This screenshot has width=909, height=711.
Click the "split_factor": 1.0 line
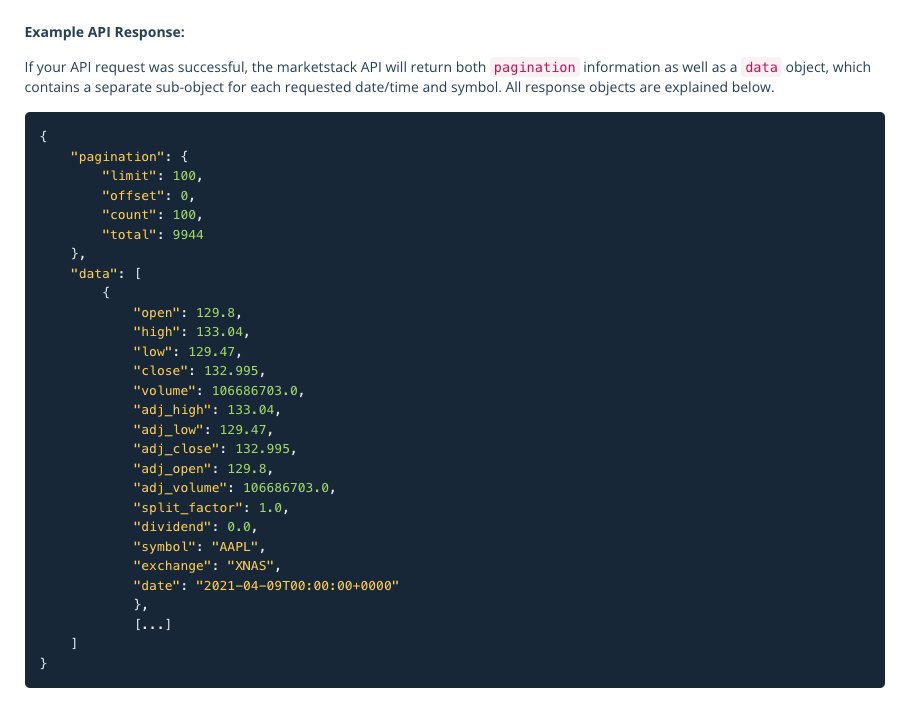tap(210, 507)
